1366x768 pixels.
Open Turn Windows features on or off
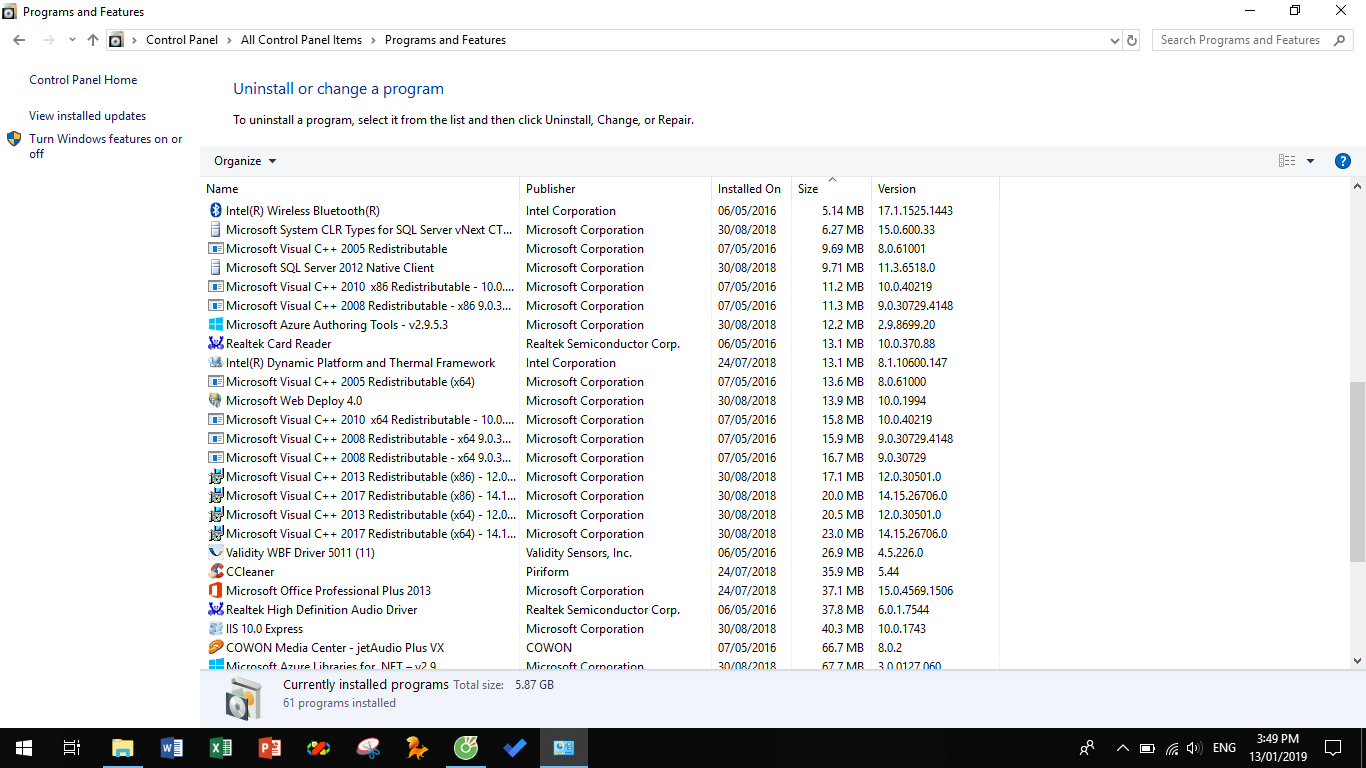coord(105,146)
